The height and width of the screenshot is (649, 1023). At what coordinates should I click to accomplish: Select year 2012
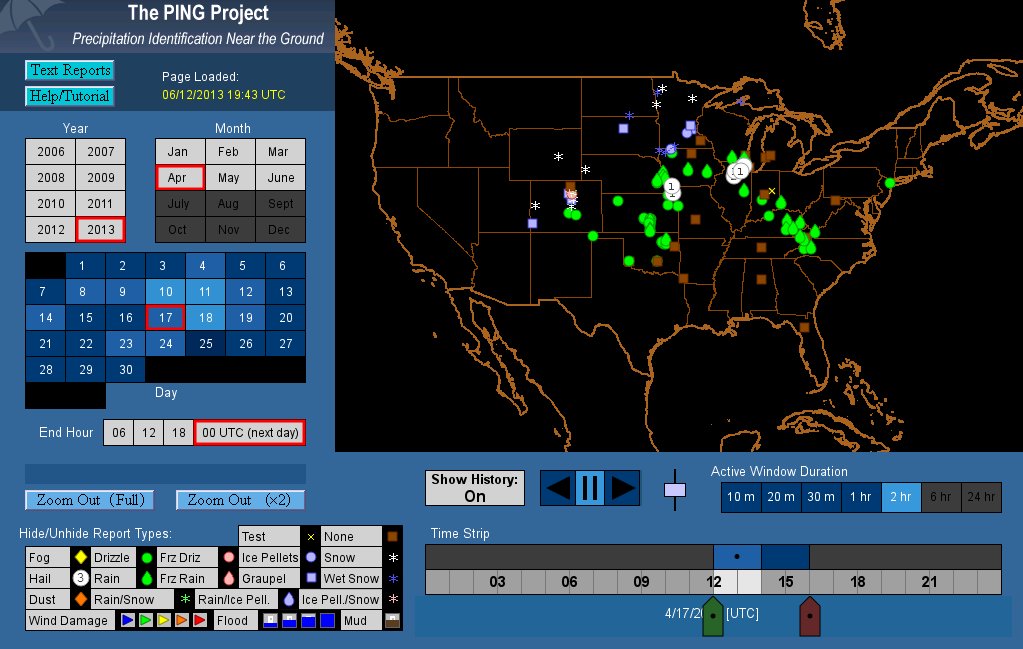coord(50,229)
